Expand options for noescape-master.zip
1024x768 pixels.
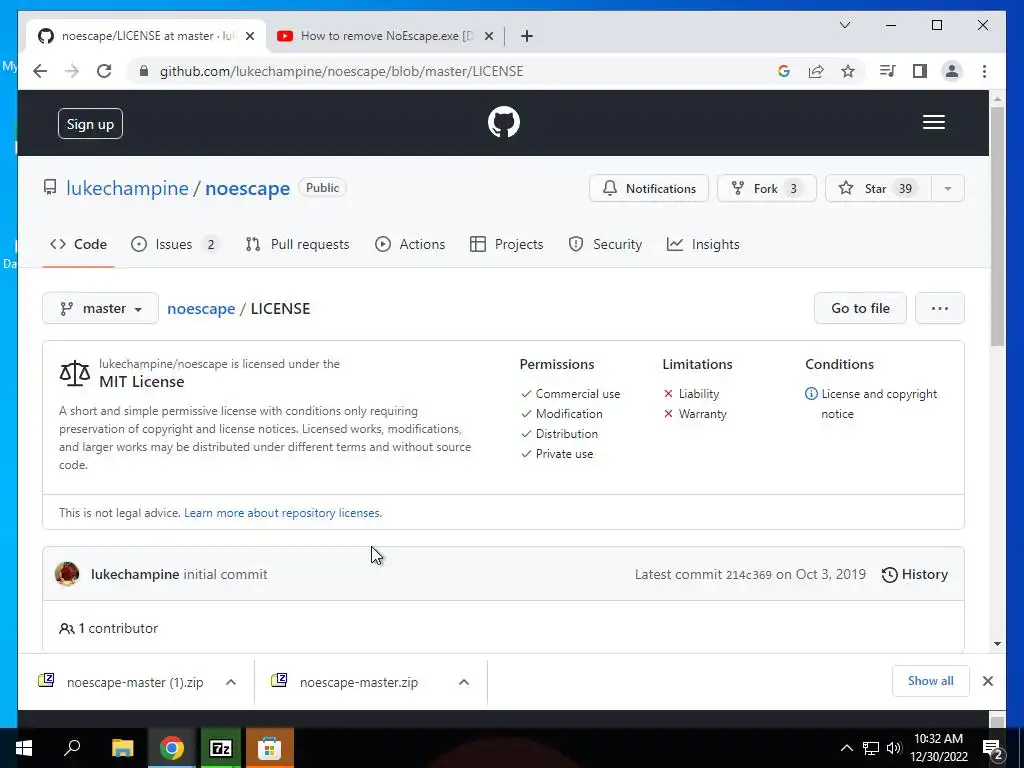tap(464, 682)
